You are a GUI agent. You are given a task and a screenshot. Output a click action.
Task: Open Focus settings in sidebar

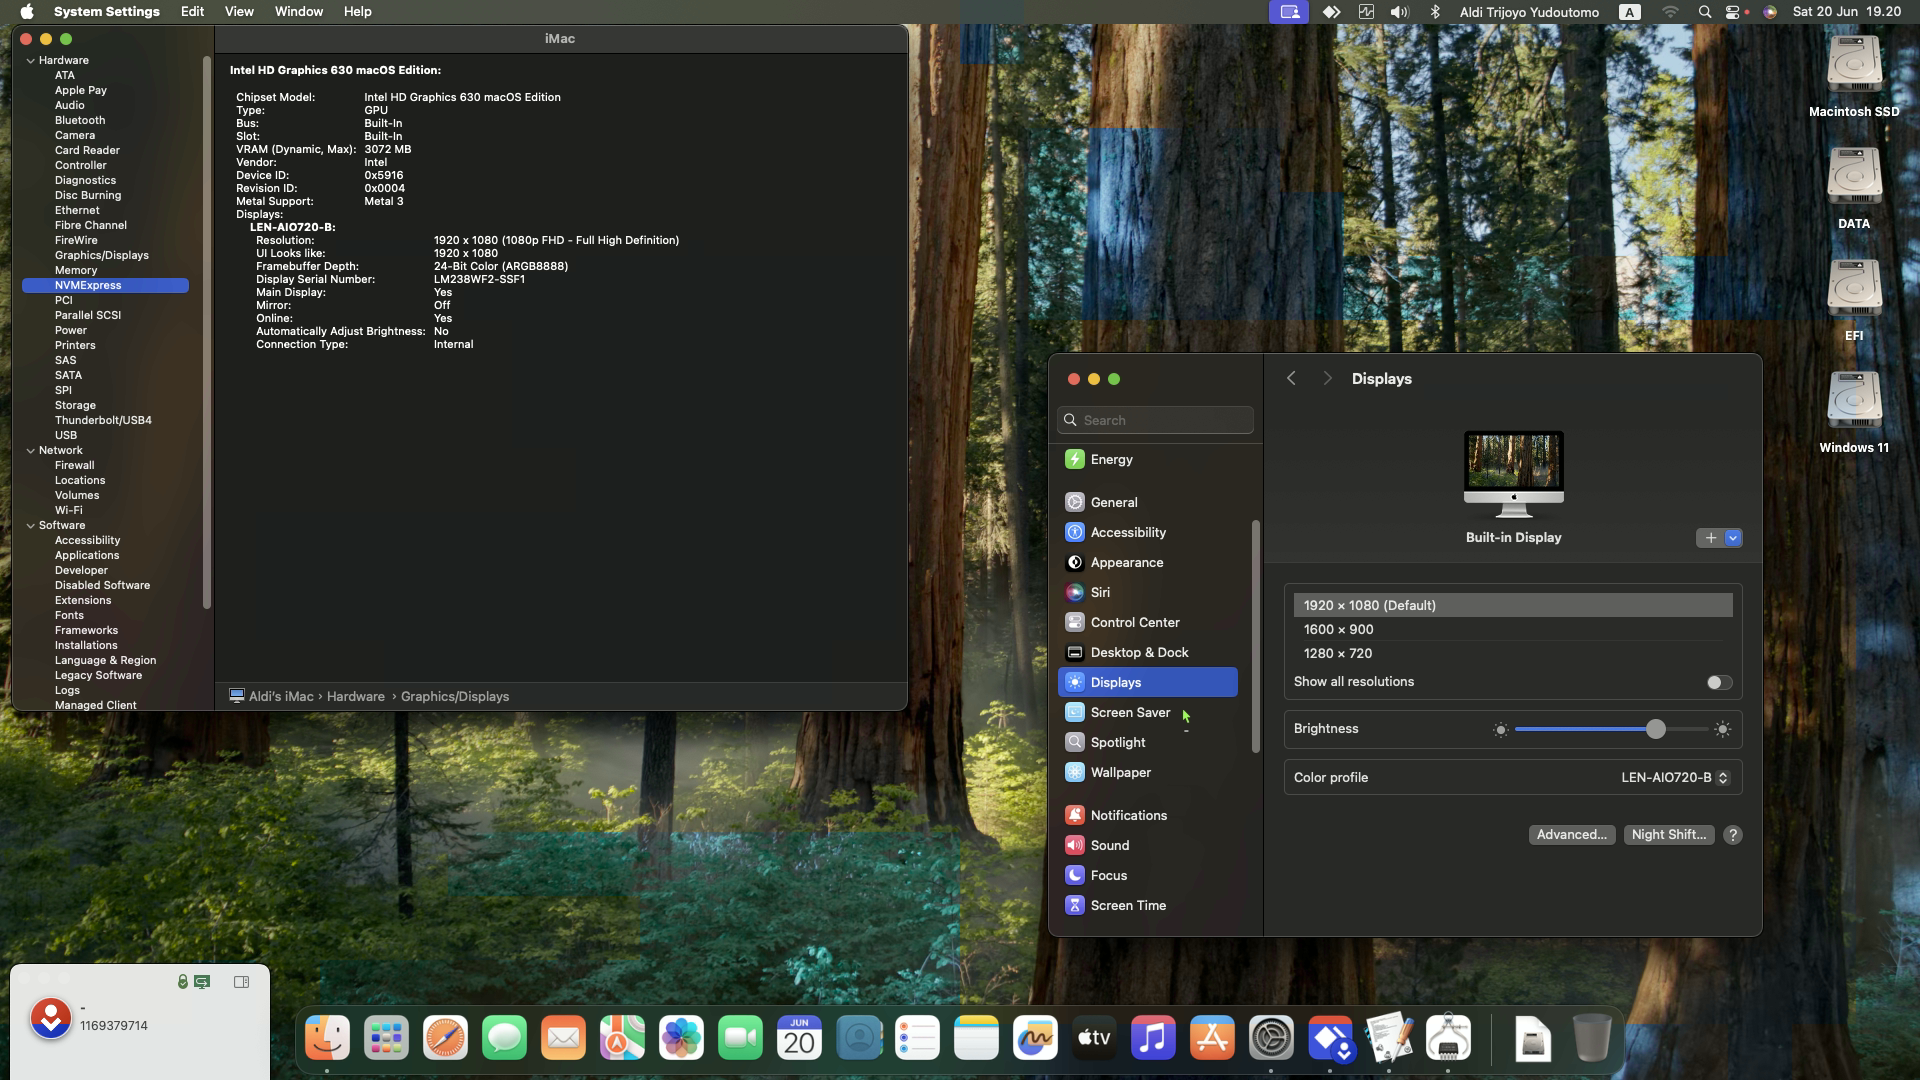pyautogui.click(x=1147, y=875)
